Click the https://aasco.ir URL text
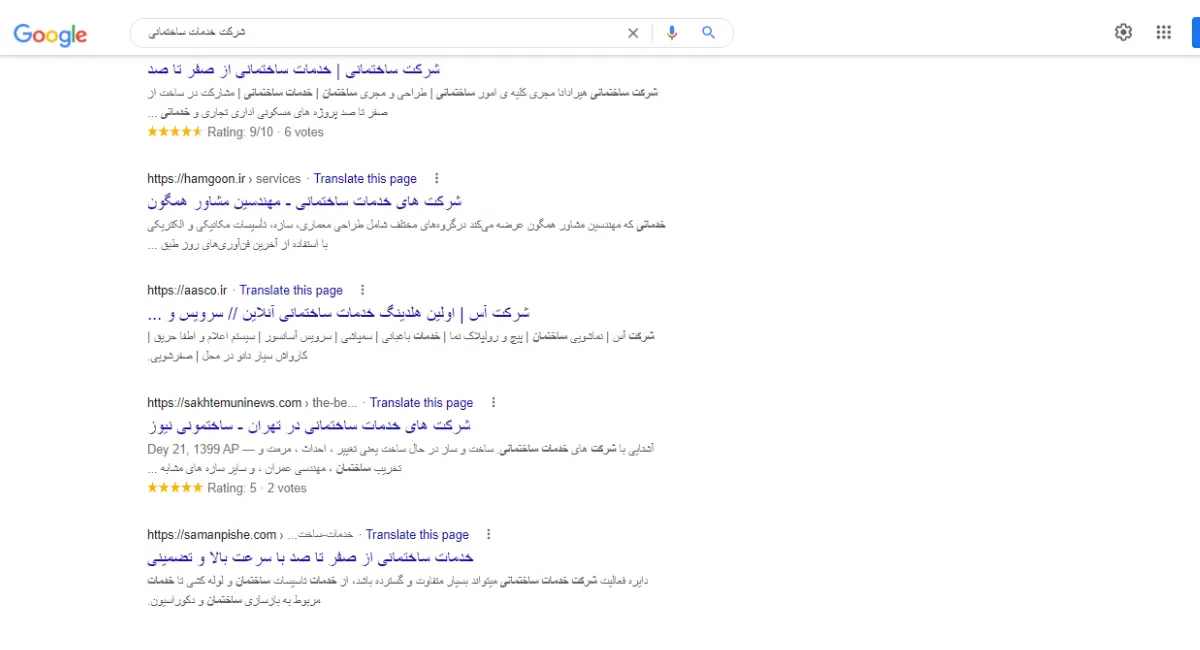The height and width of the screenshot is (650, 1200). 187,290
